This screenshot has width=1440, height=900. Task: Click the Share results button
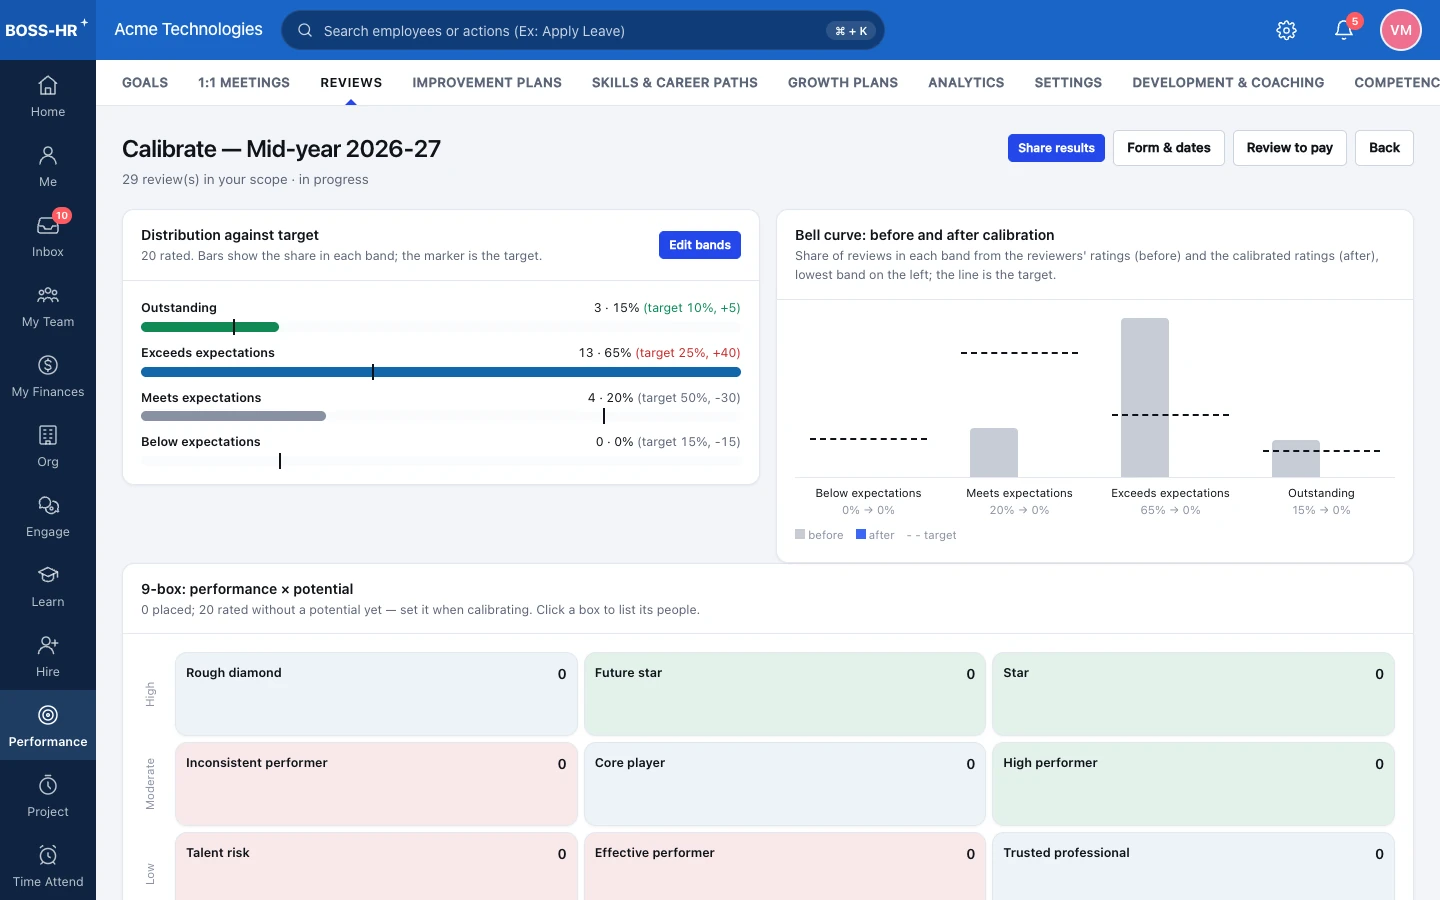pyautogui.click(x=1056, y=148)
